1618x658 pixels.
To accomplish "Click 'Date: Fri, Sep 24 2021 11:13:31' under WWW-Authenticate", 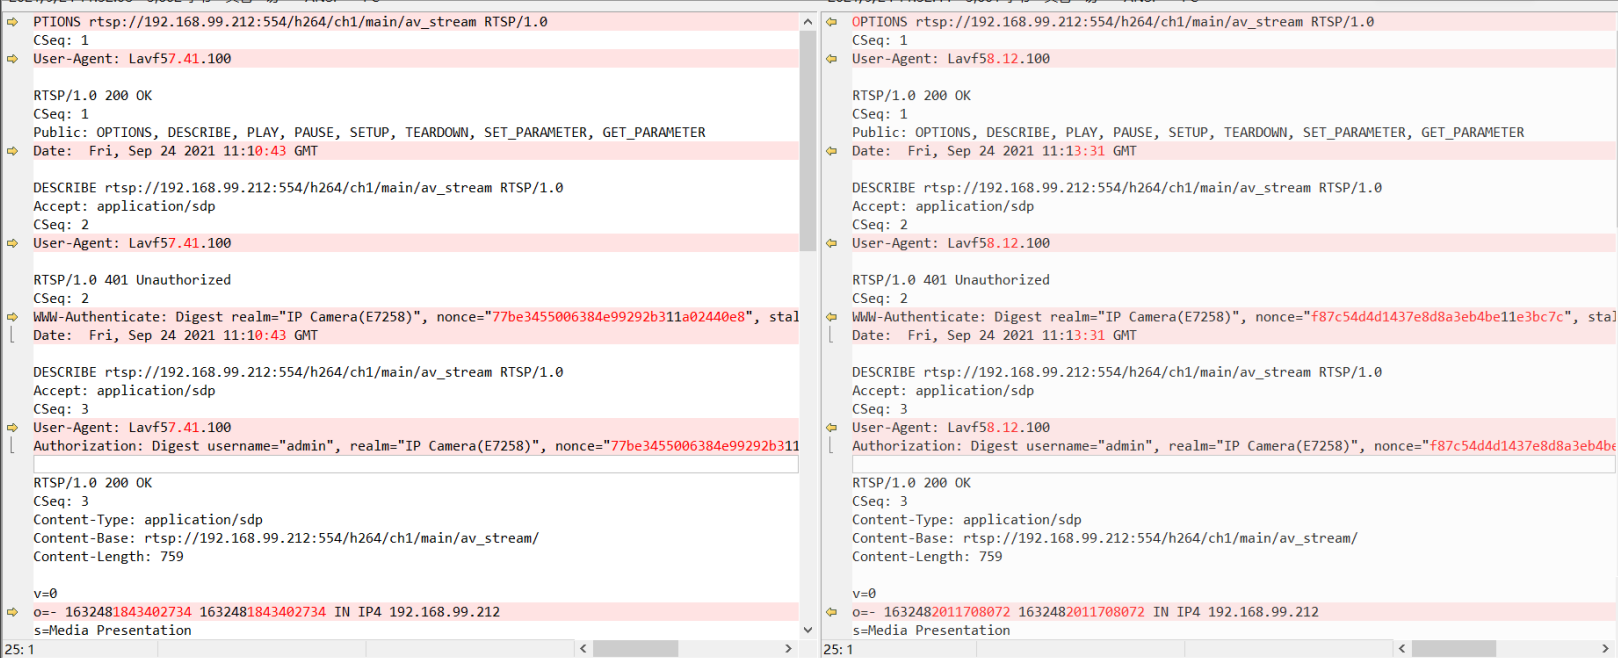I will tap(994, 335).
